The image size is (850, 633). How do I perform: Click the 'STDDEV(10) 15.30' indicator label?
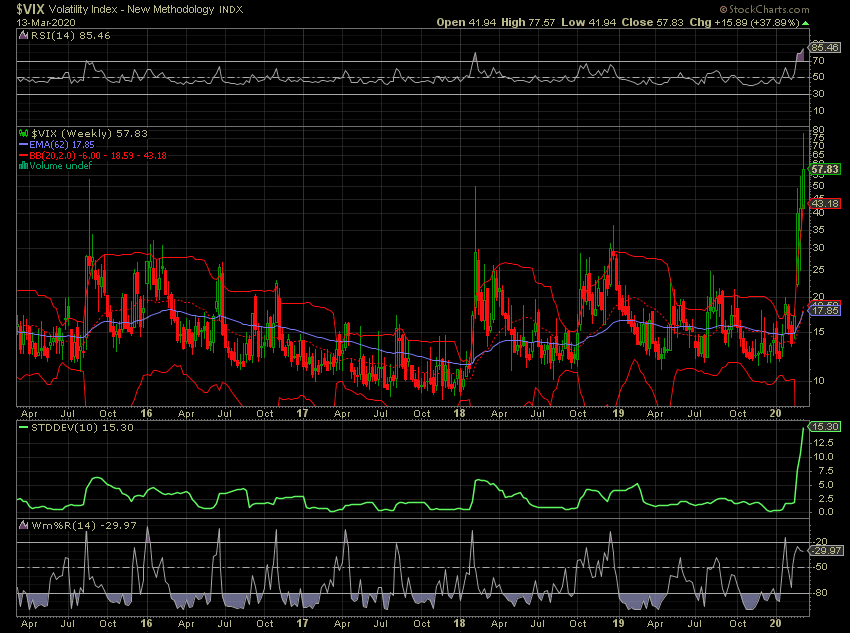coord(82,428)
